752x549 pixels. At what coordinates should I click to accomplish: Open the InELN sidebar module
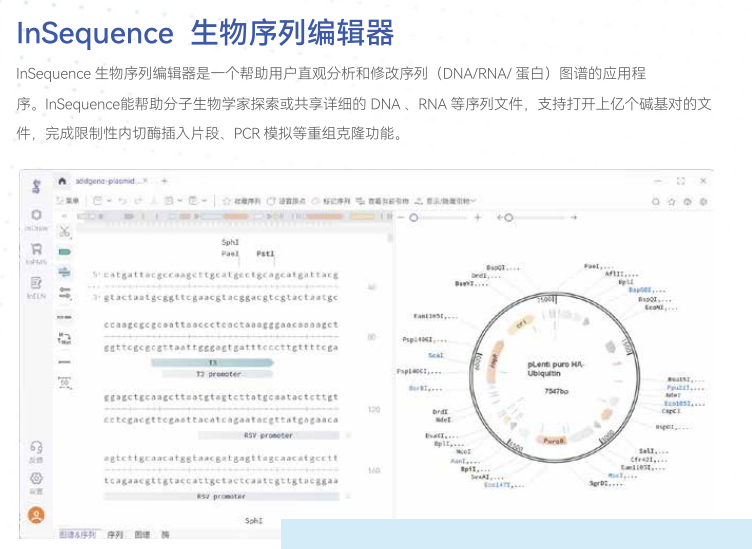coord(36,288)
